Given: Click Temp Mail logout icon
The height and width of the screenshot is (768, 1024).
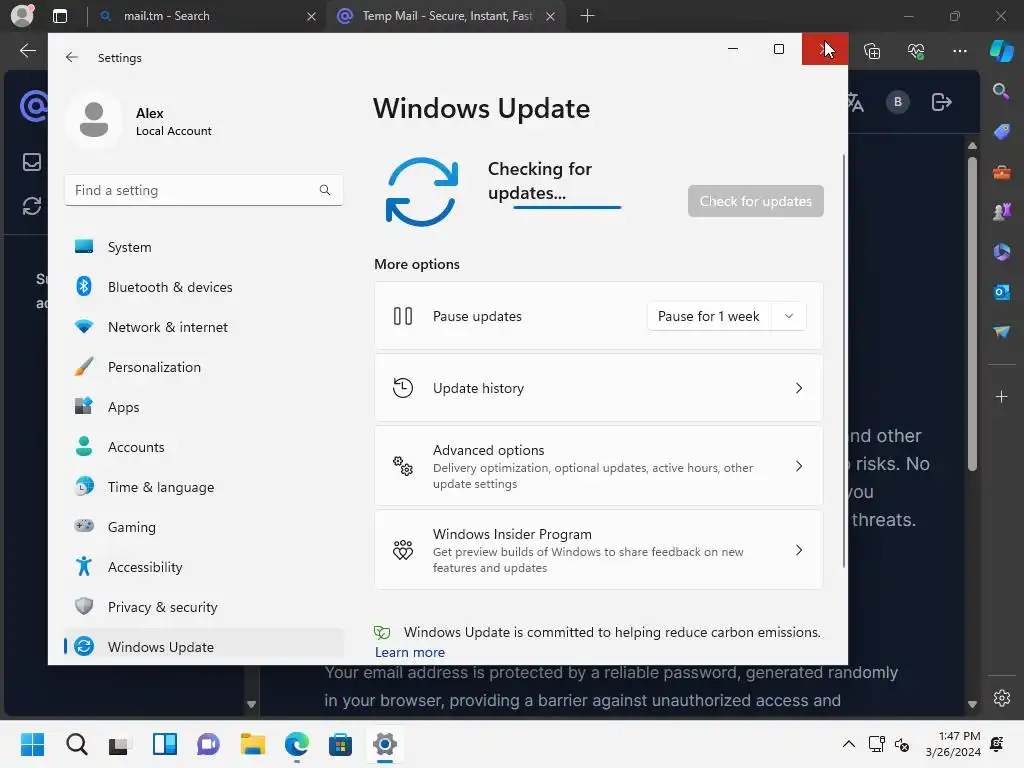Looking at the screenshot, I should click(x=941, y=102).
